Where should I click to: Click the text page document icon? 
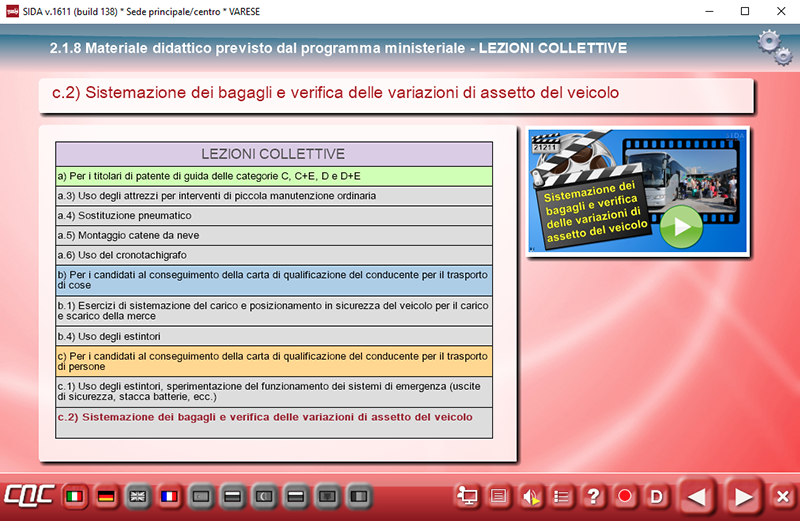pyautogui.click(x=499, y=495)
